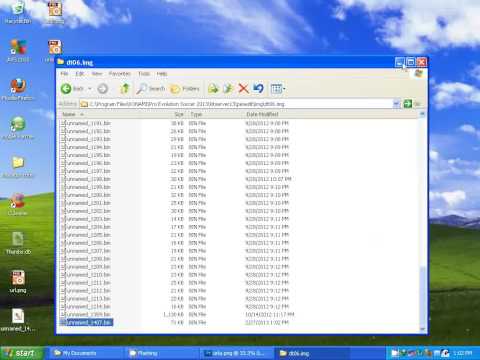Select file unnamed_1204.bin

point(86,227)
